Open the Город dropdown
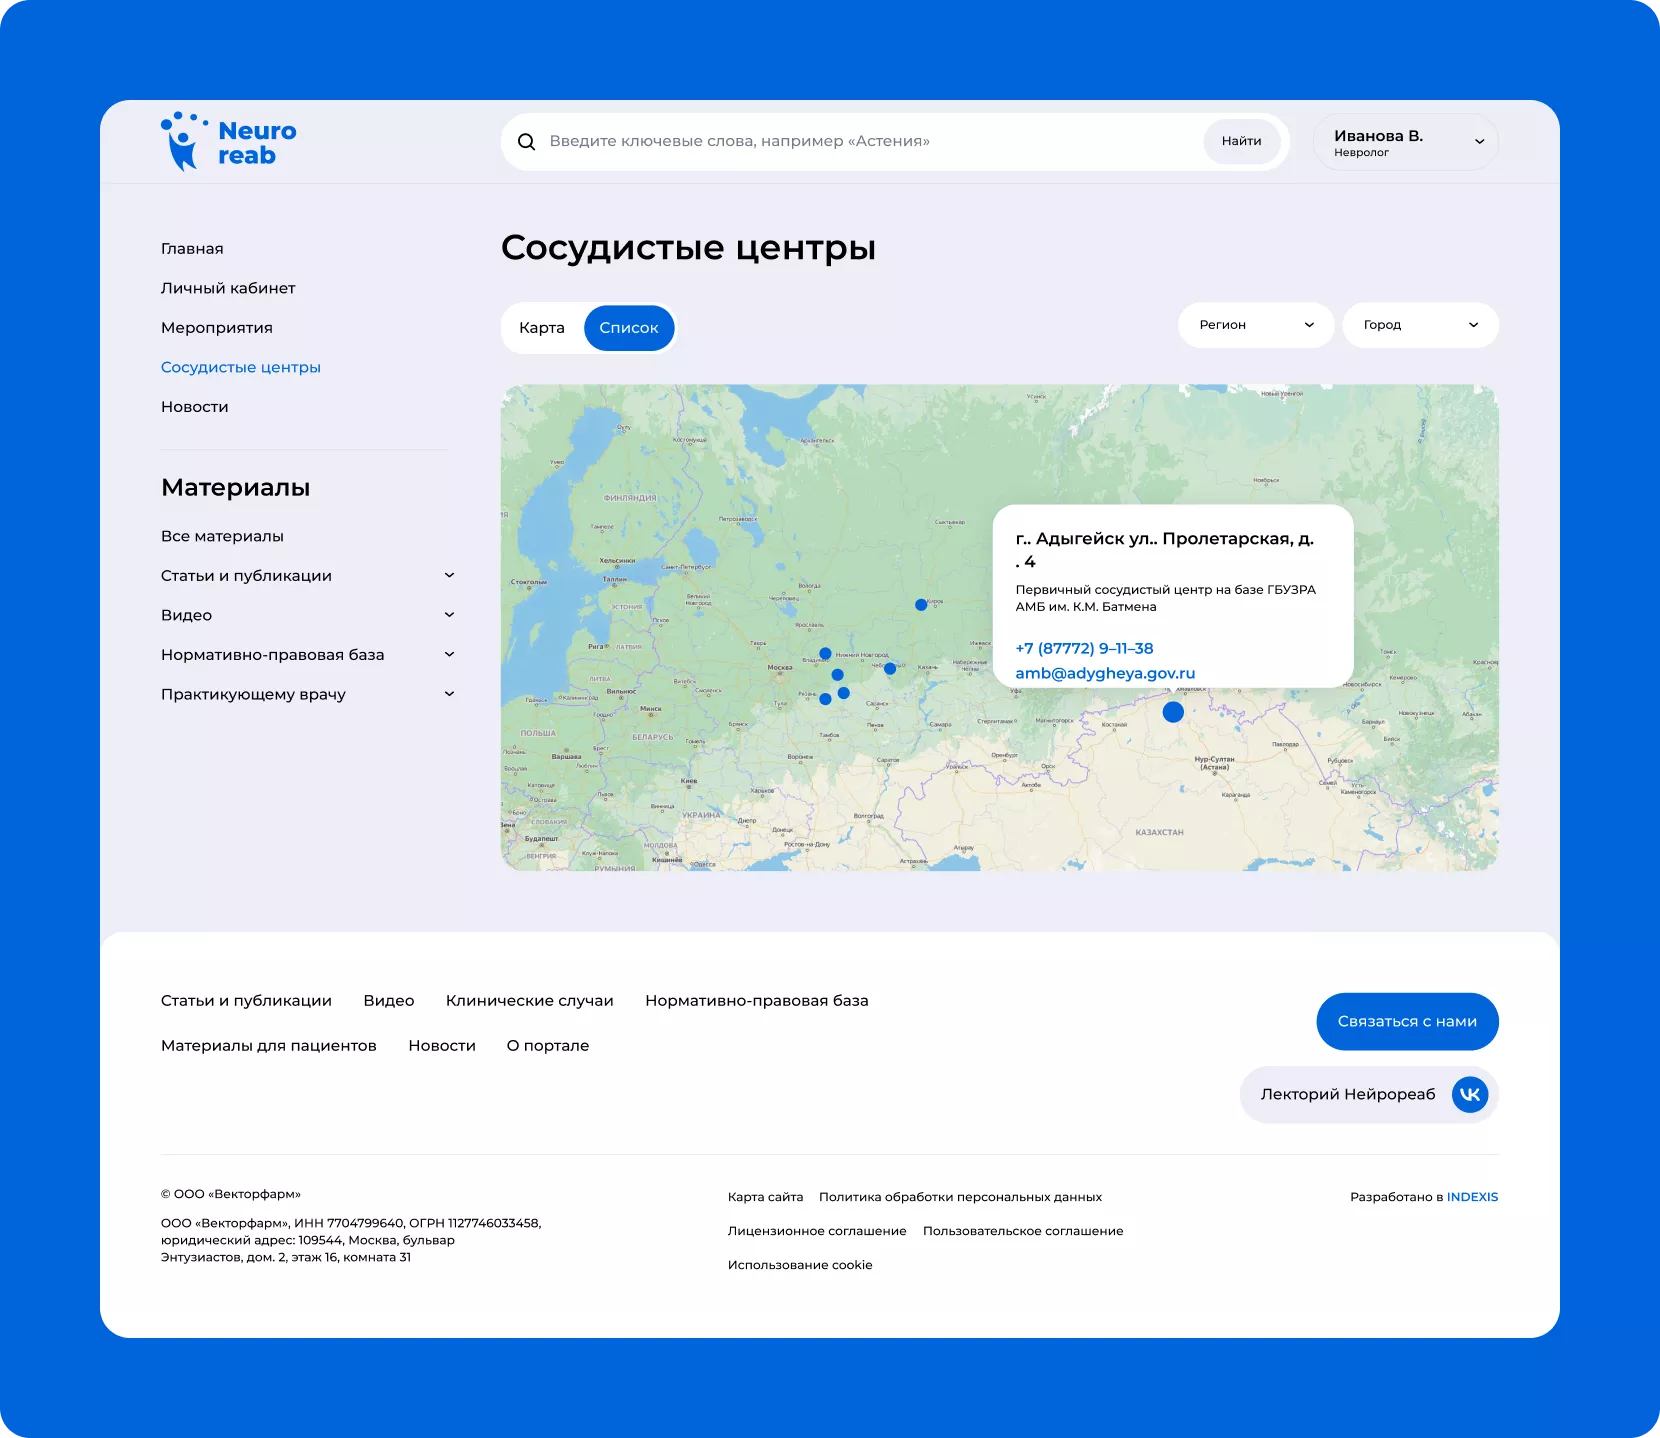This screenshot has width=1660, height=1438. click(1420, 325)
